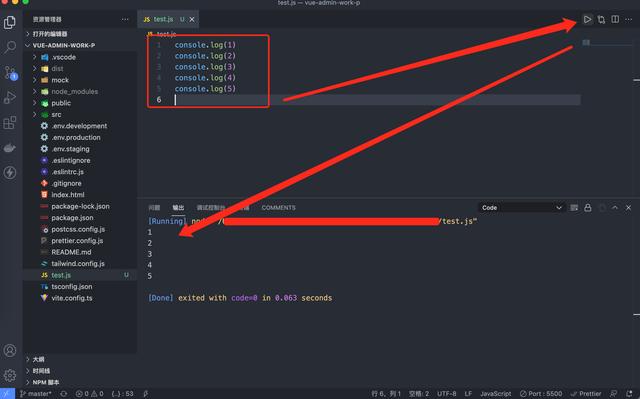Viewport: 640px width, 399px height.
Task: Click cursor position 行 6, 列 1 indicator
Action: (386, 394)
